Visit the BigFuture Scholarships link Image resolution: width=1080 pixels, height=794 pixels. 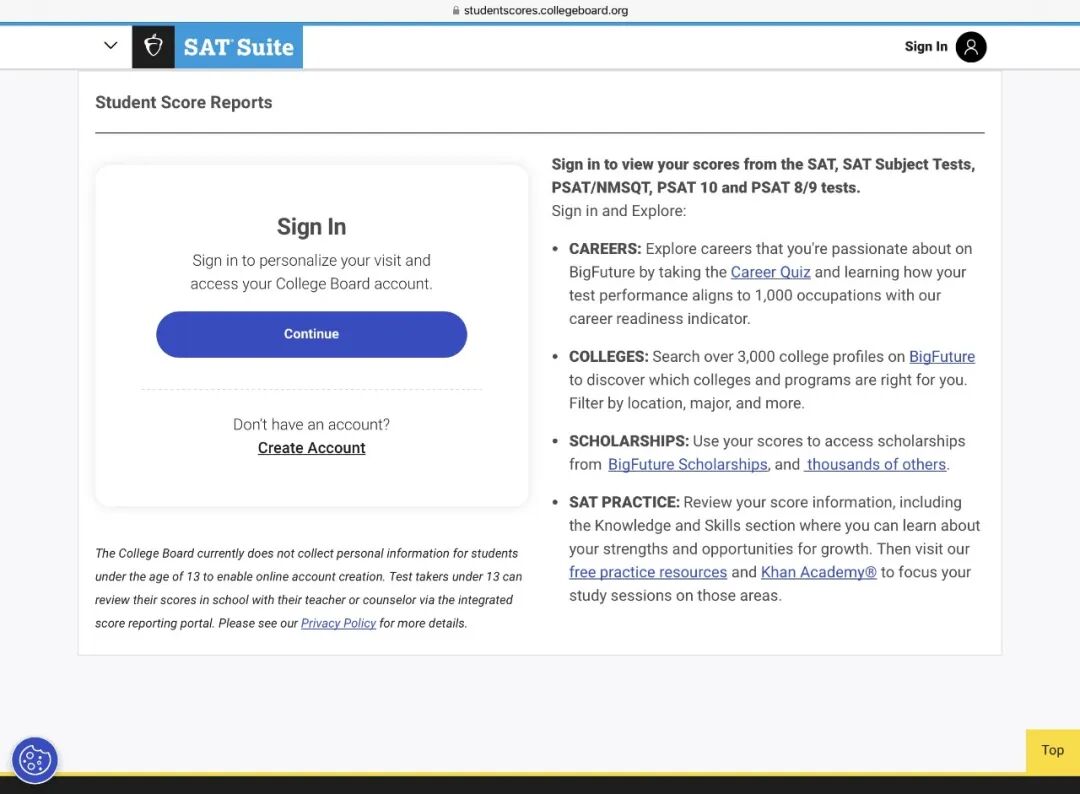[687, 465]
